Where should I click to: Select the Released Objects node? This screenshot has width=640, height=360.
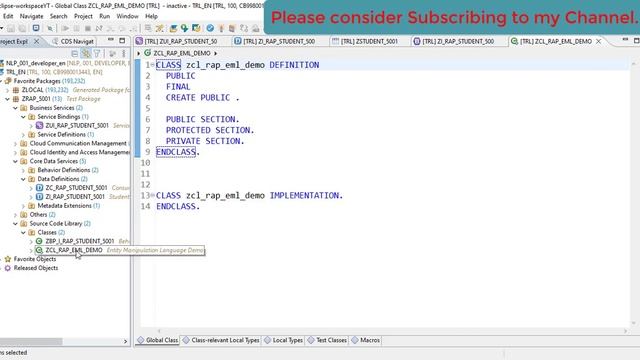36,268
